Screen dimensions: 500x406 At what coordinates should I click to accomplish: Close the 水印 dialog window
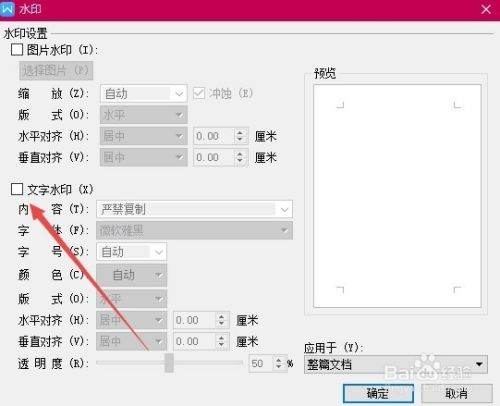486,9
